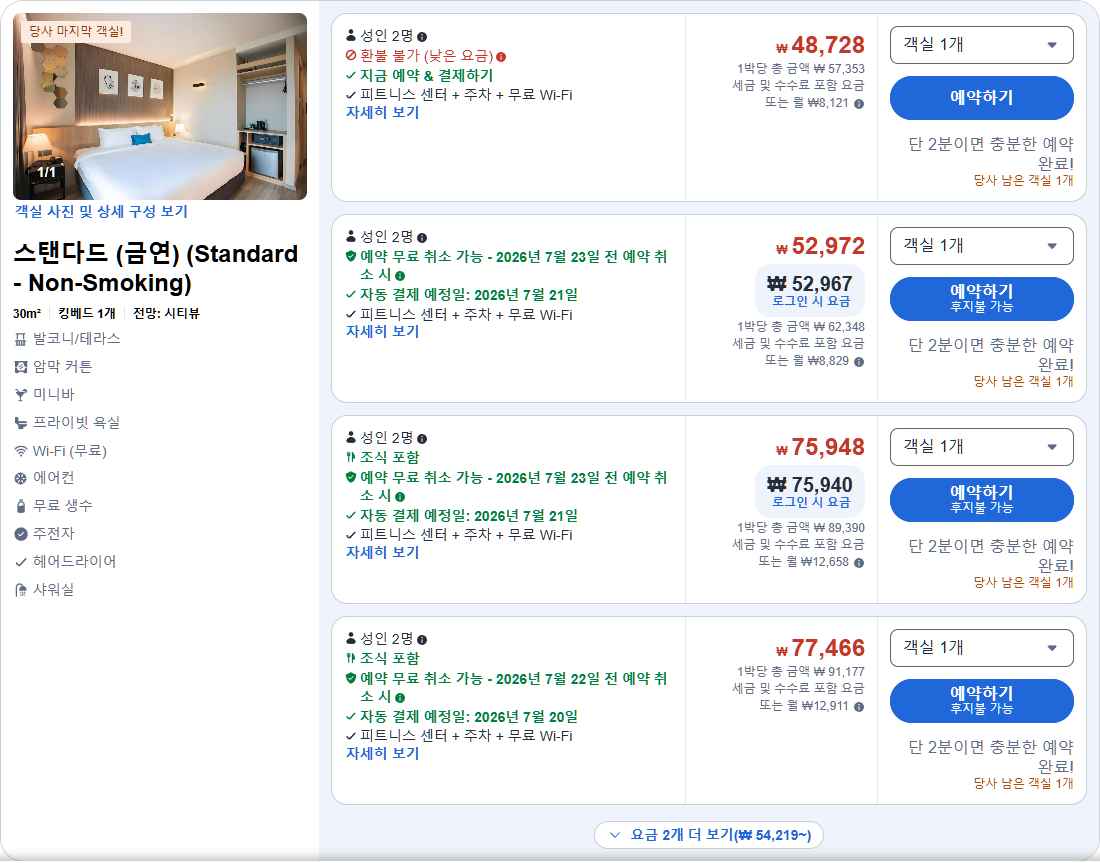This screenshot has height=863, width=1100.
Task: Expand 요금 2개 더 보기 rates
Action: click(x=709, y=835)
